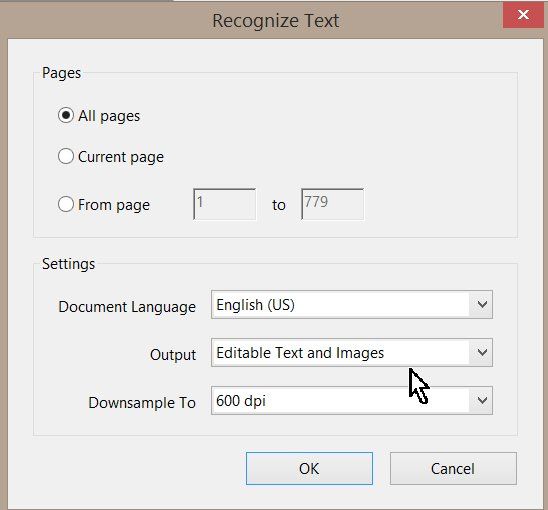This screenshot has width=548, height=510.
Task: Close the Recognize Text dialog
Action: click(x=523, y=15)
